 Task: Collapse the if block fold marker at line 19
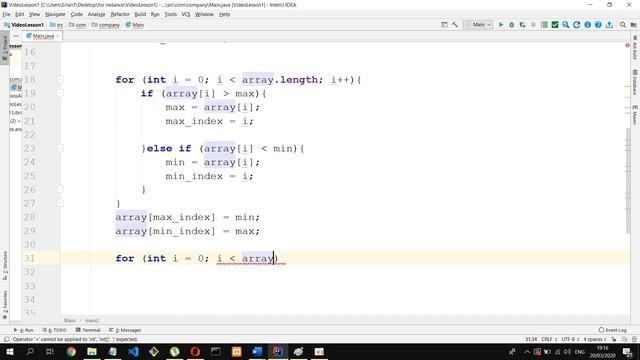60,93
